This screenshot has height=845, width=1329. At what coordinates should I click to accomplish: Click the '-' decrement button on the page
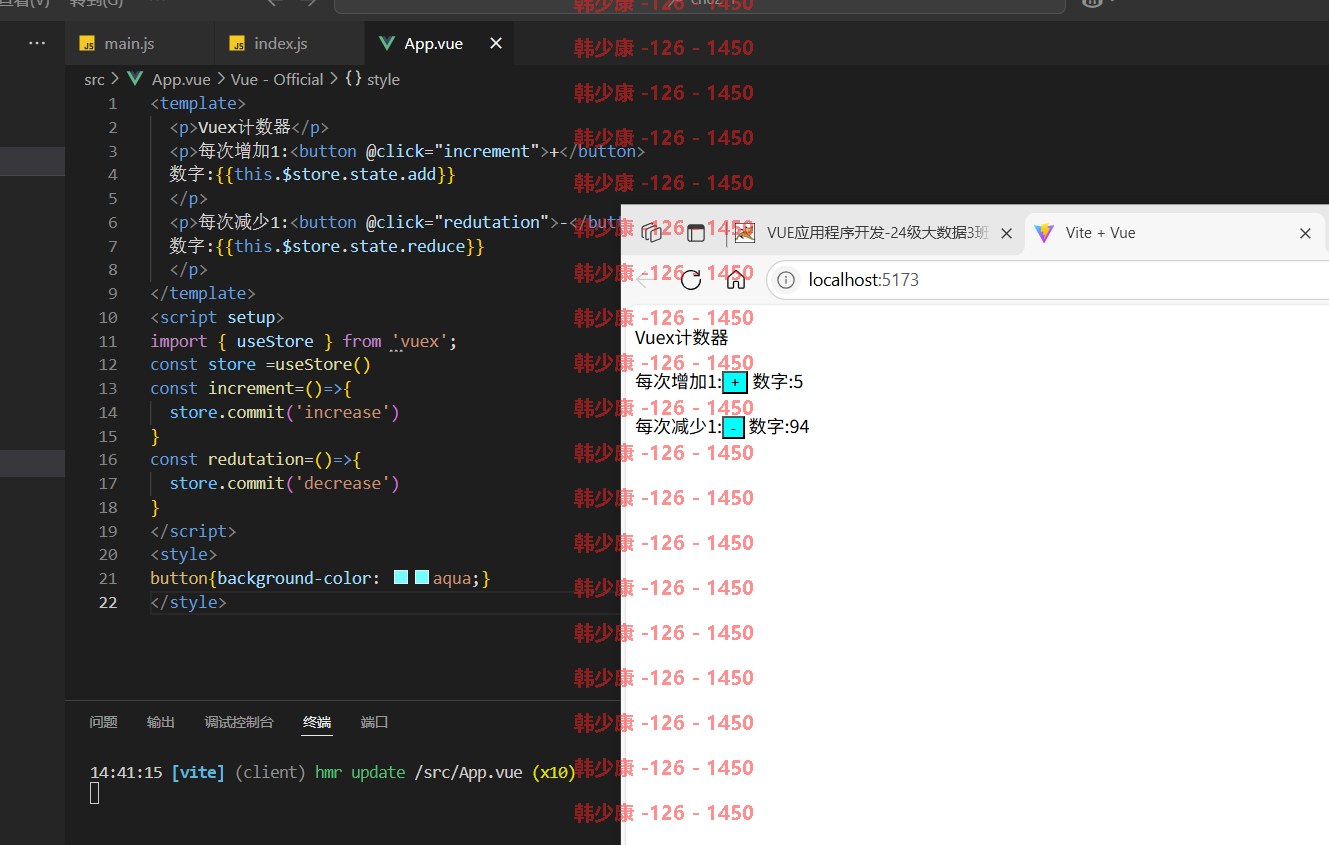coord(733,428)
